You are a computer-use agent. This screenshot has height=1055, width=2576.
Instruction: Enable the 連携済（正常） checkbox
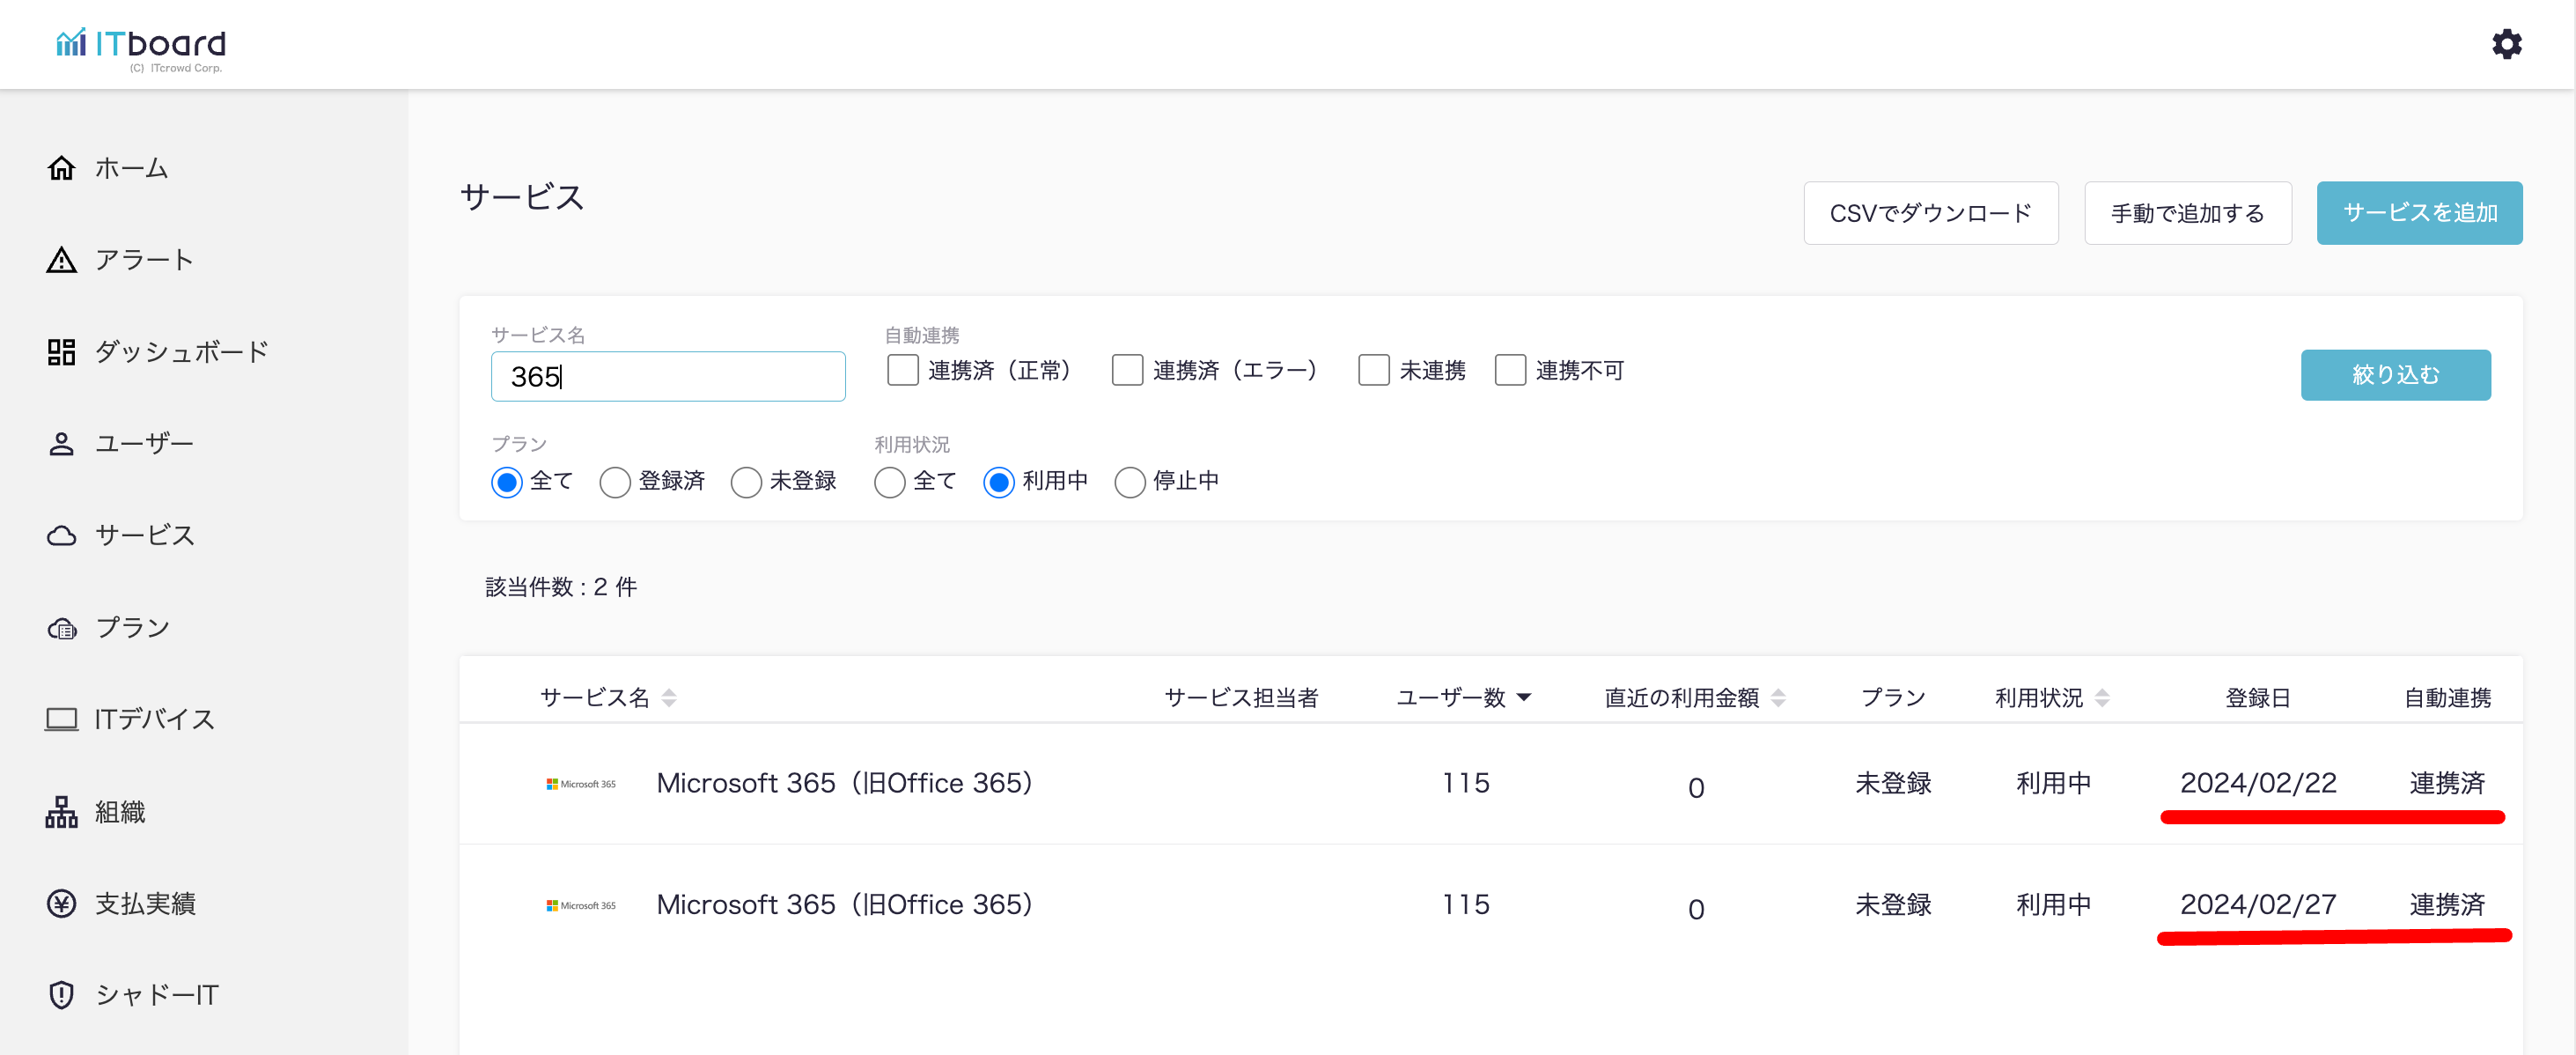(x=902, y=370)
